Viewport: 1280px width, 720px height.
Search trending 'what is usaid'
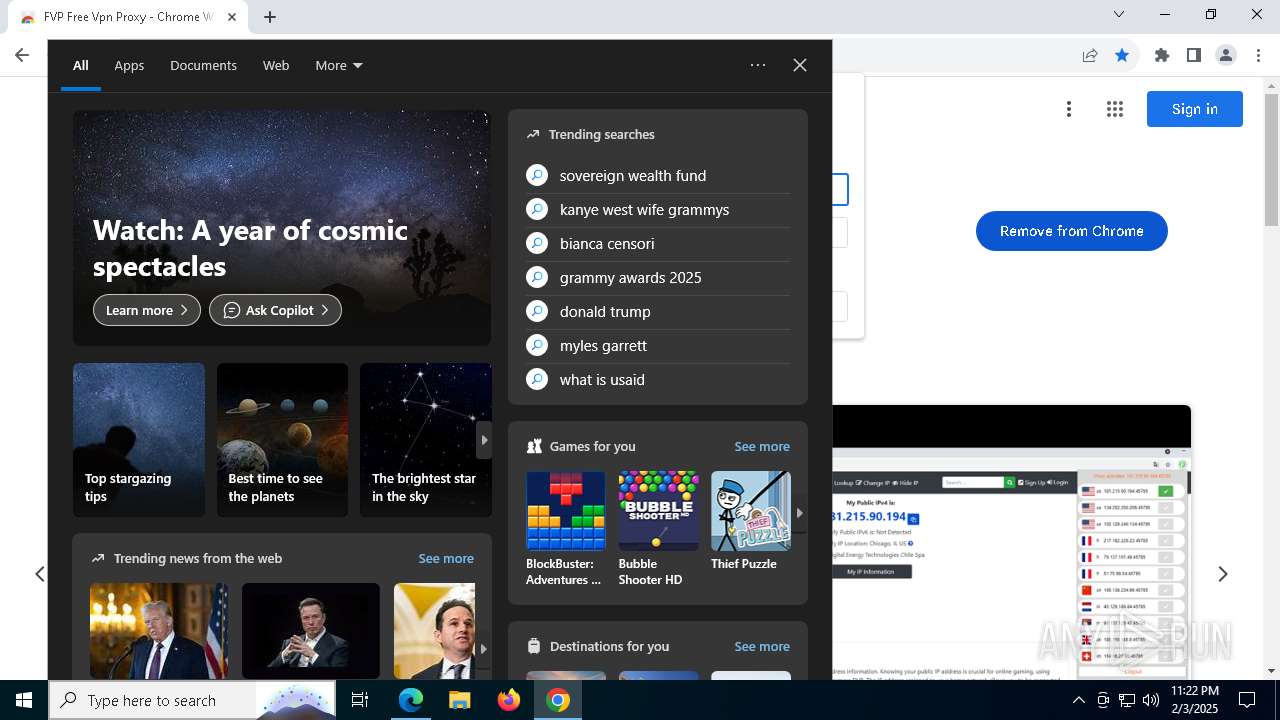click(x=658, y=379)
